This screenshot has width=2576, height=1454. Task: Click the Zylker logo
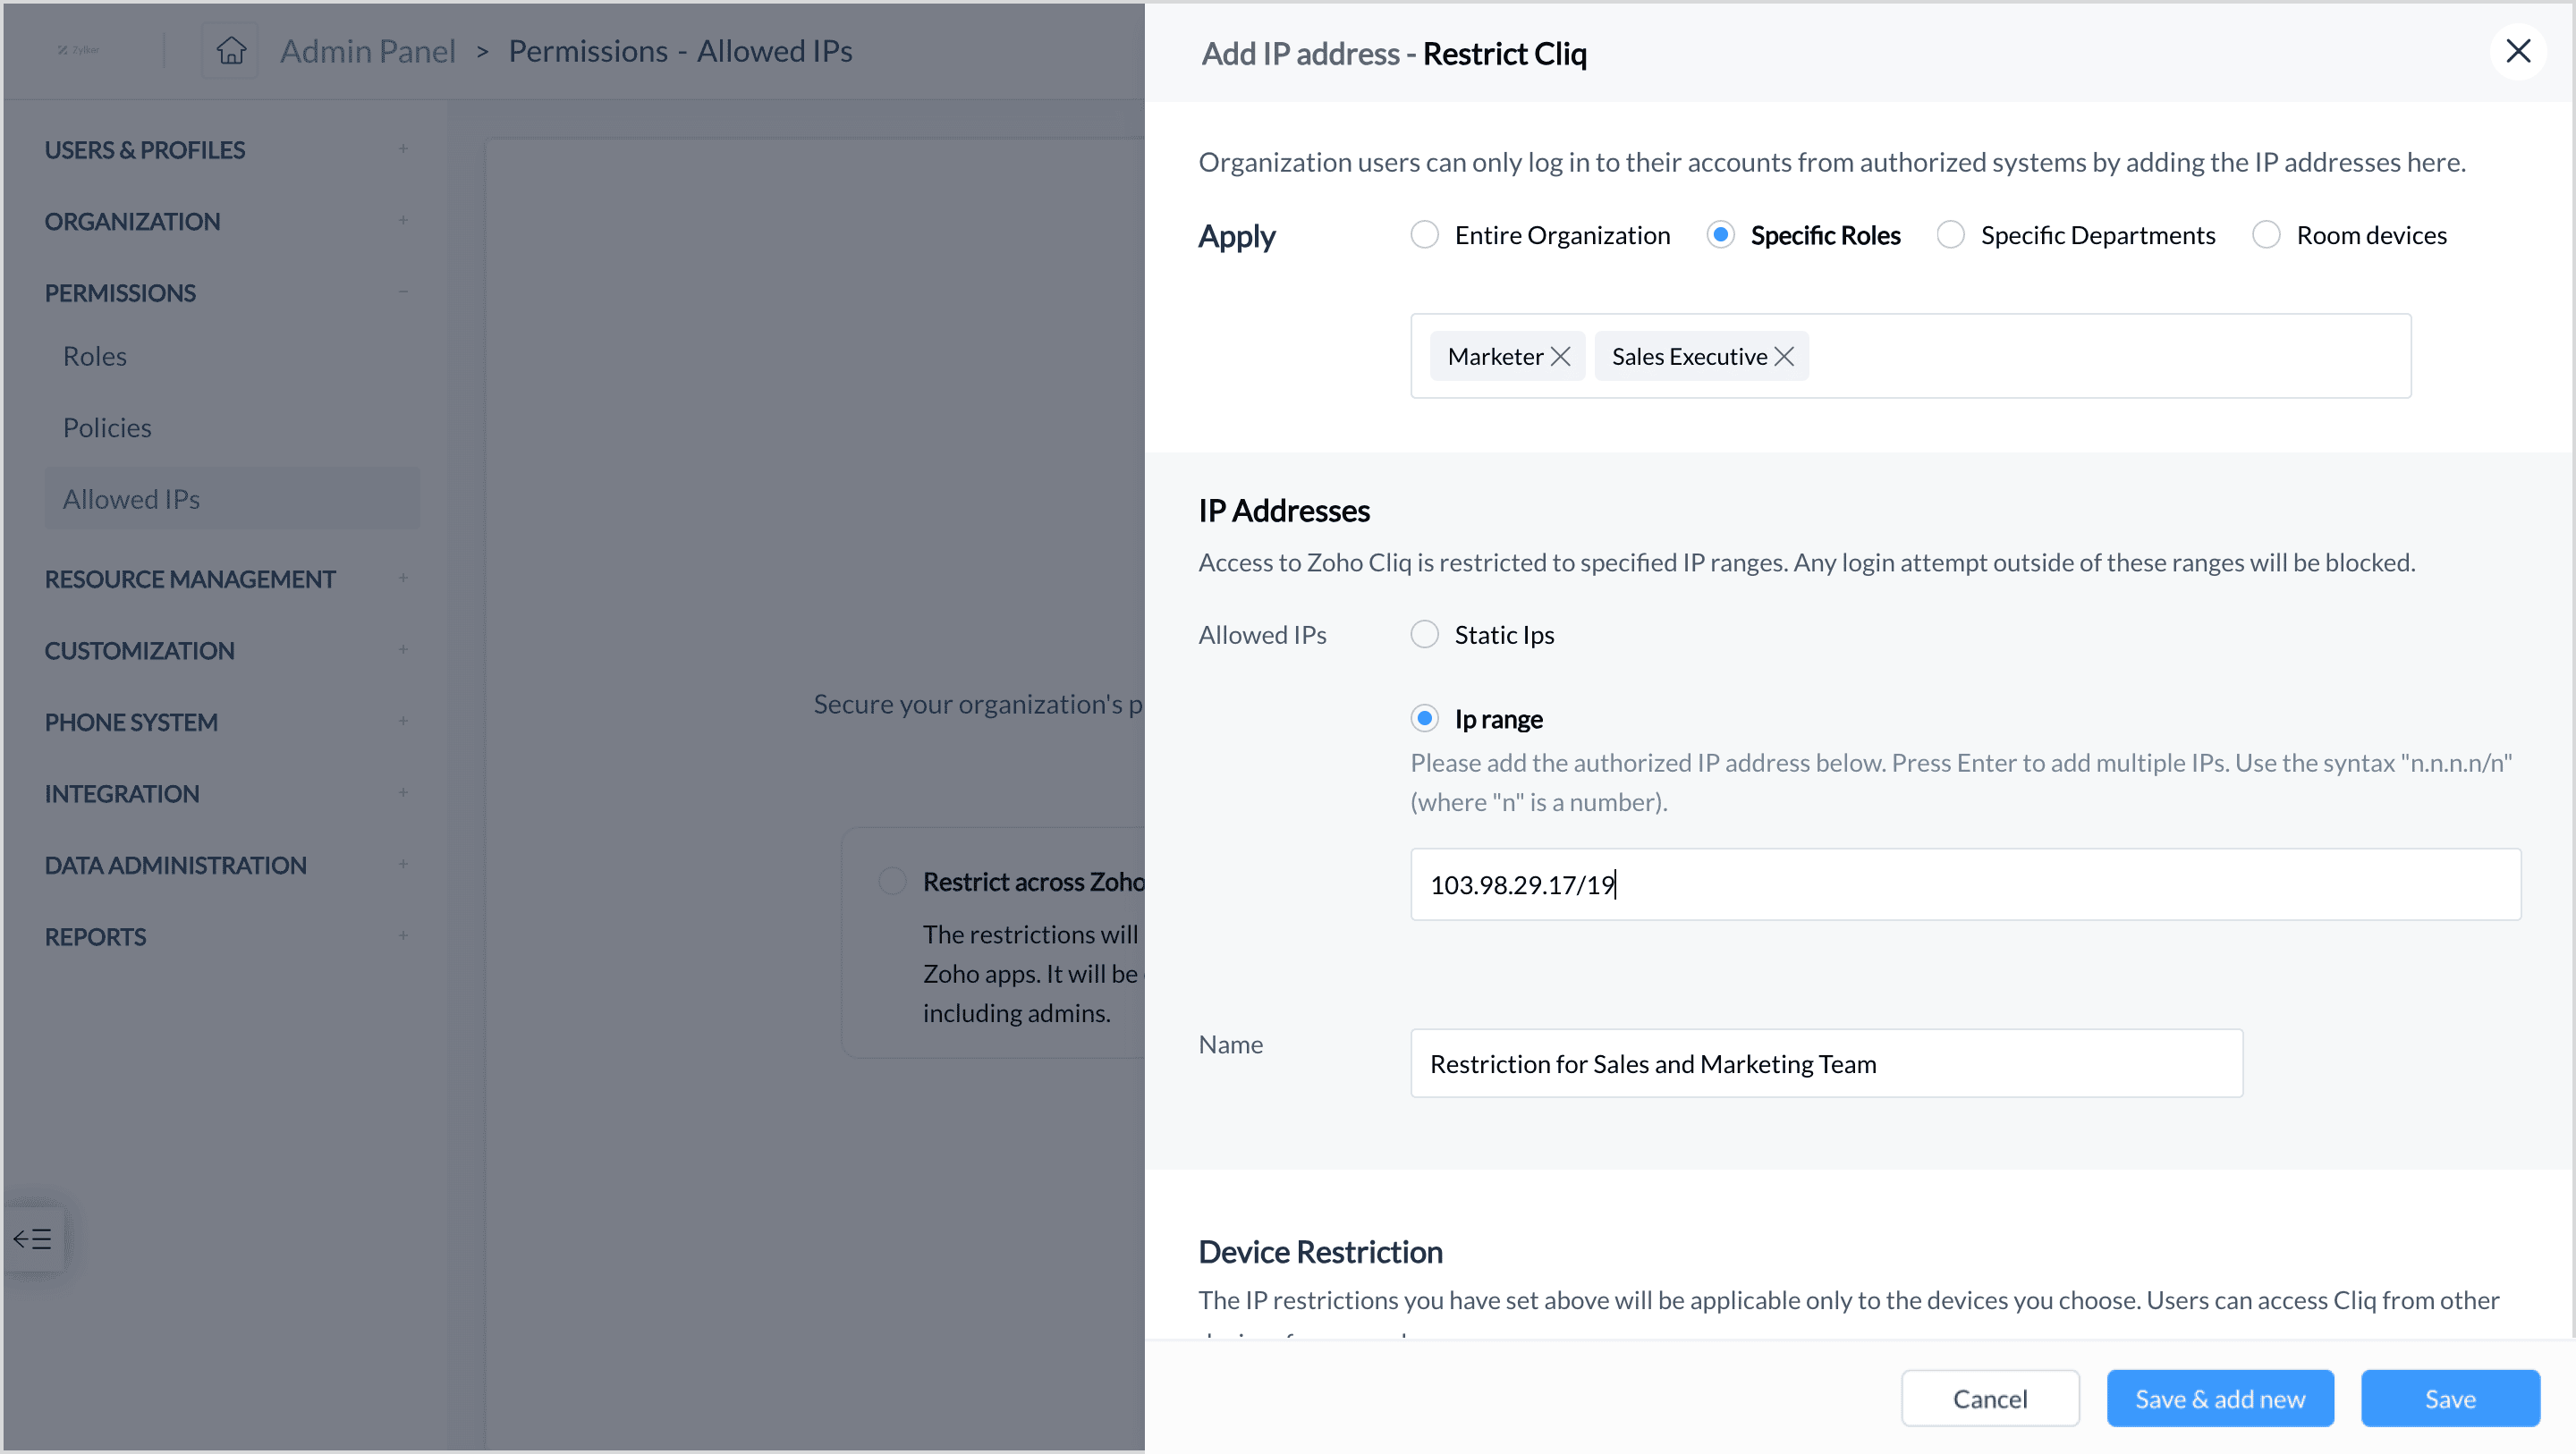pyautogui.click(x=78, y=50)
